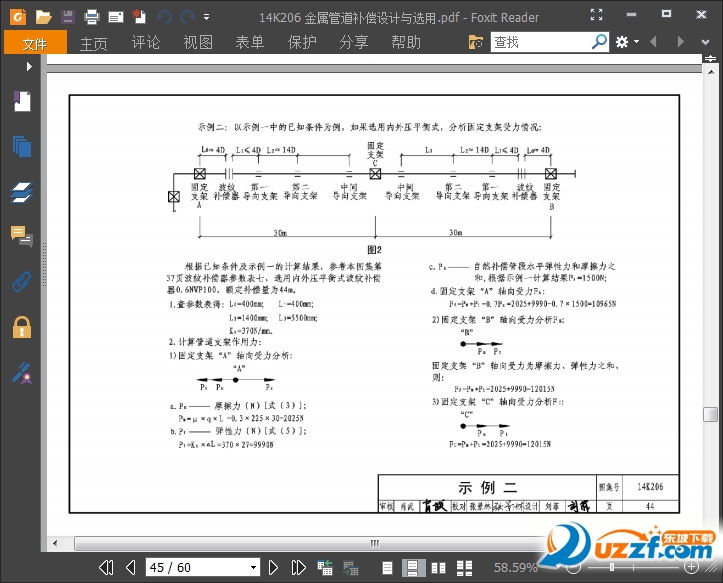The width and height of the screenshot is (723, 583).
Task: Redo the last action
Action: [188, 18]
